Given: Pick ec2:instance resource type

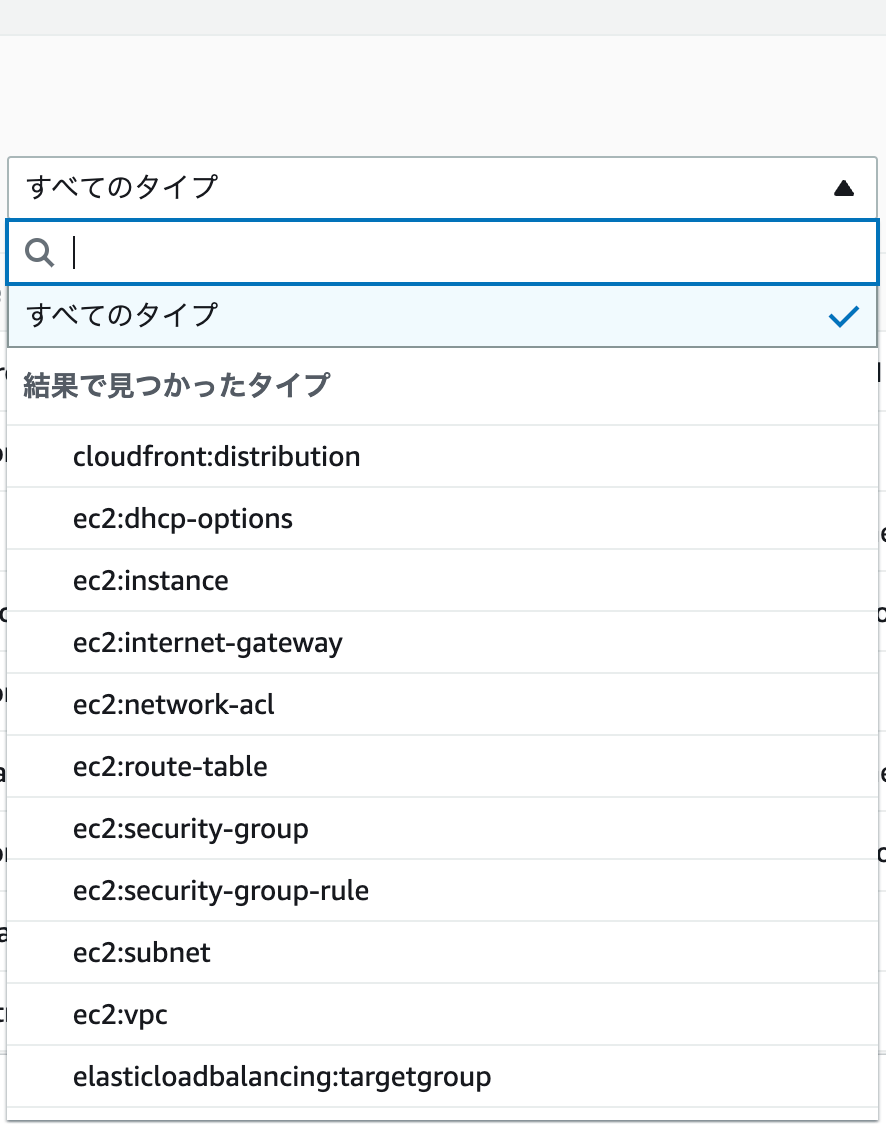Looking at the screenshot, I should pos(442,580).
